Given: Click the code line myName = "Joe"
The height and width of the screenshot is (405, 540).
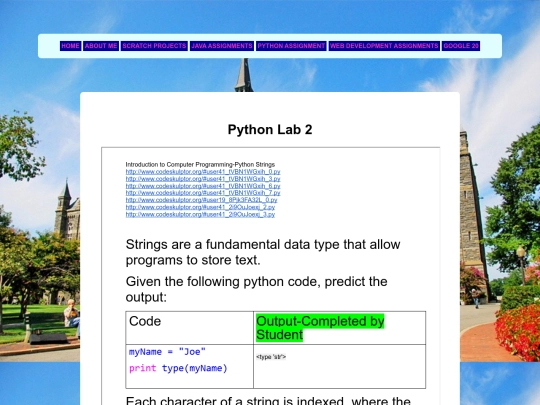Looking at the screenshot, I should pyautogui.click(x=167, y=352).
